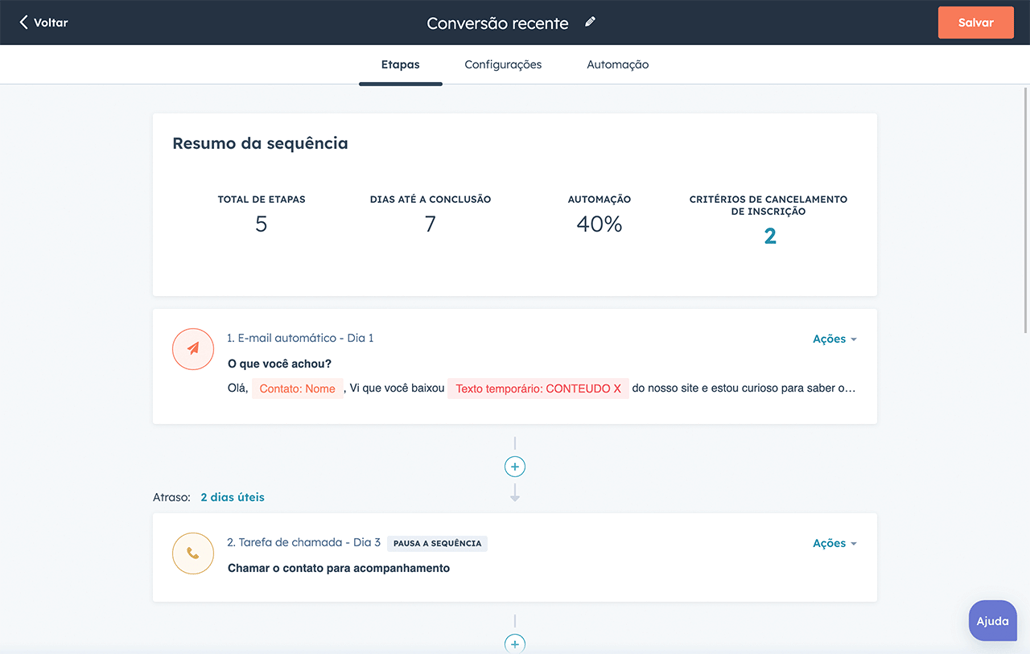Click the cancellation criteria count 2
1030x654 pixels.
pyautogui.click(x=769, y=236)
